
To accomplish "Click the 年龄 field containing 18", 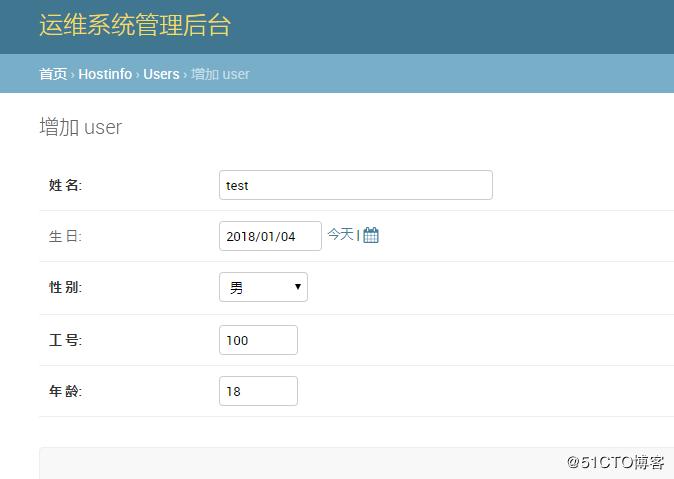I will (258, 391).
